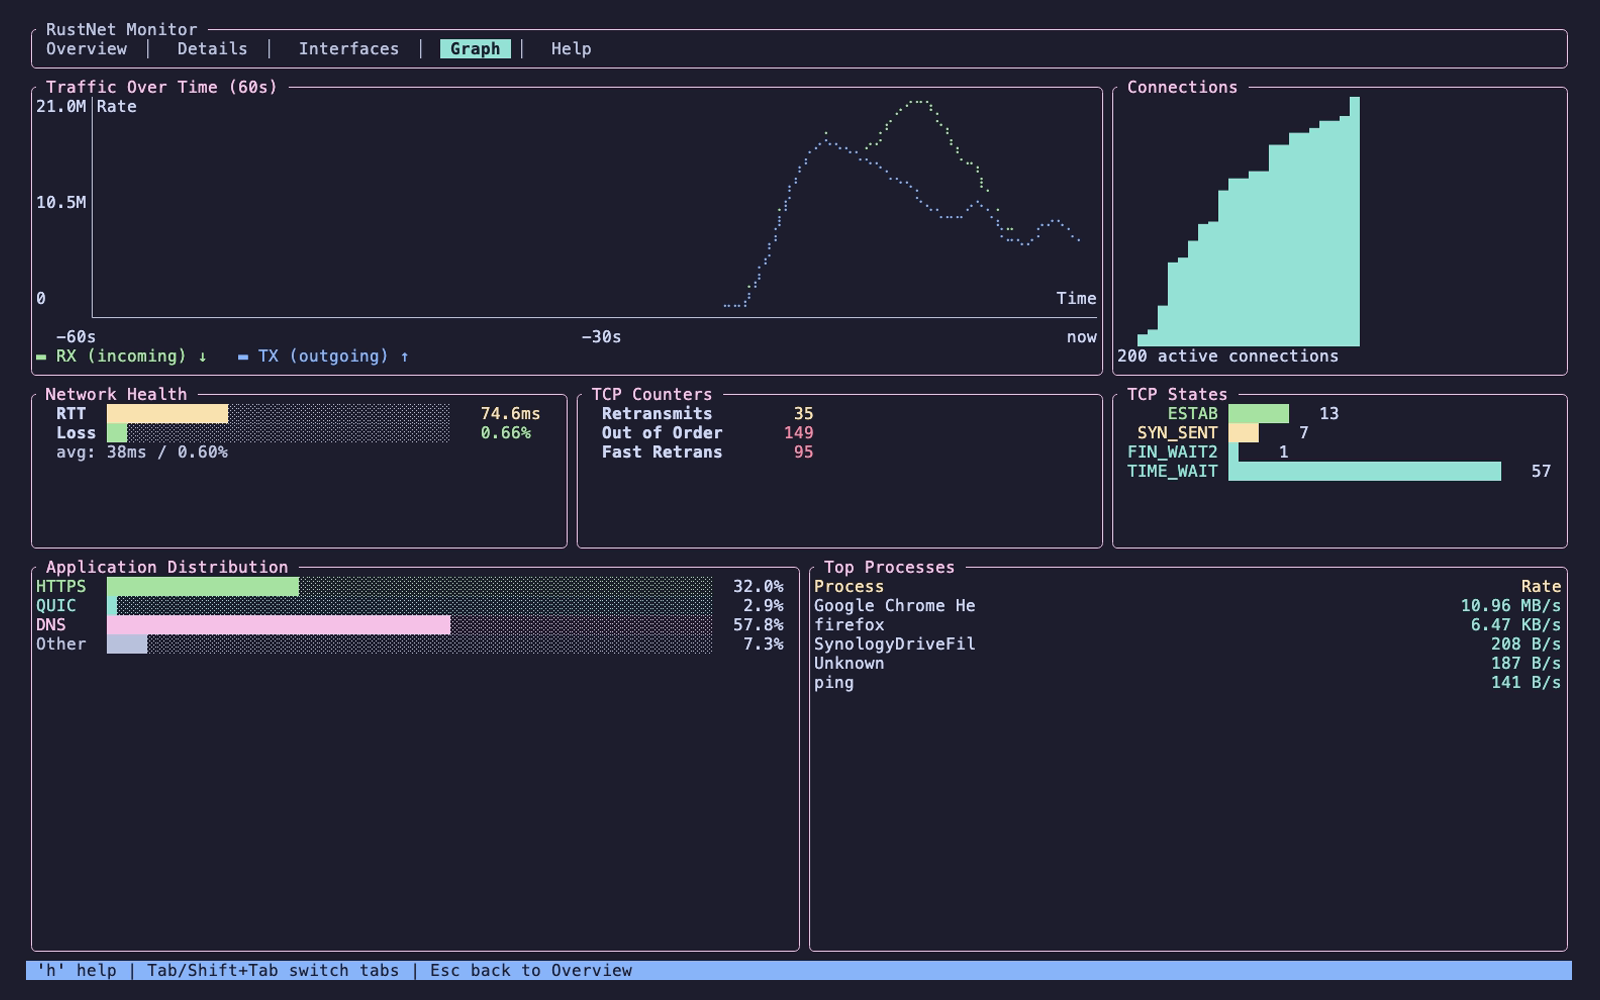Select the Google Chrome He process row
Image resolution: width=1600 pixels, height=1000 pixels.
(x=1187, y=606)
